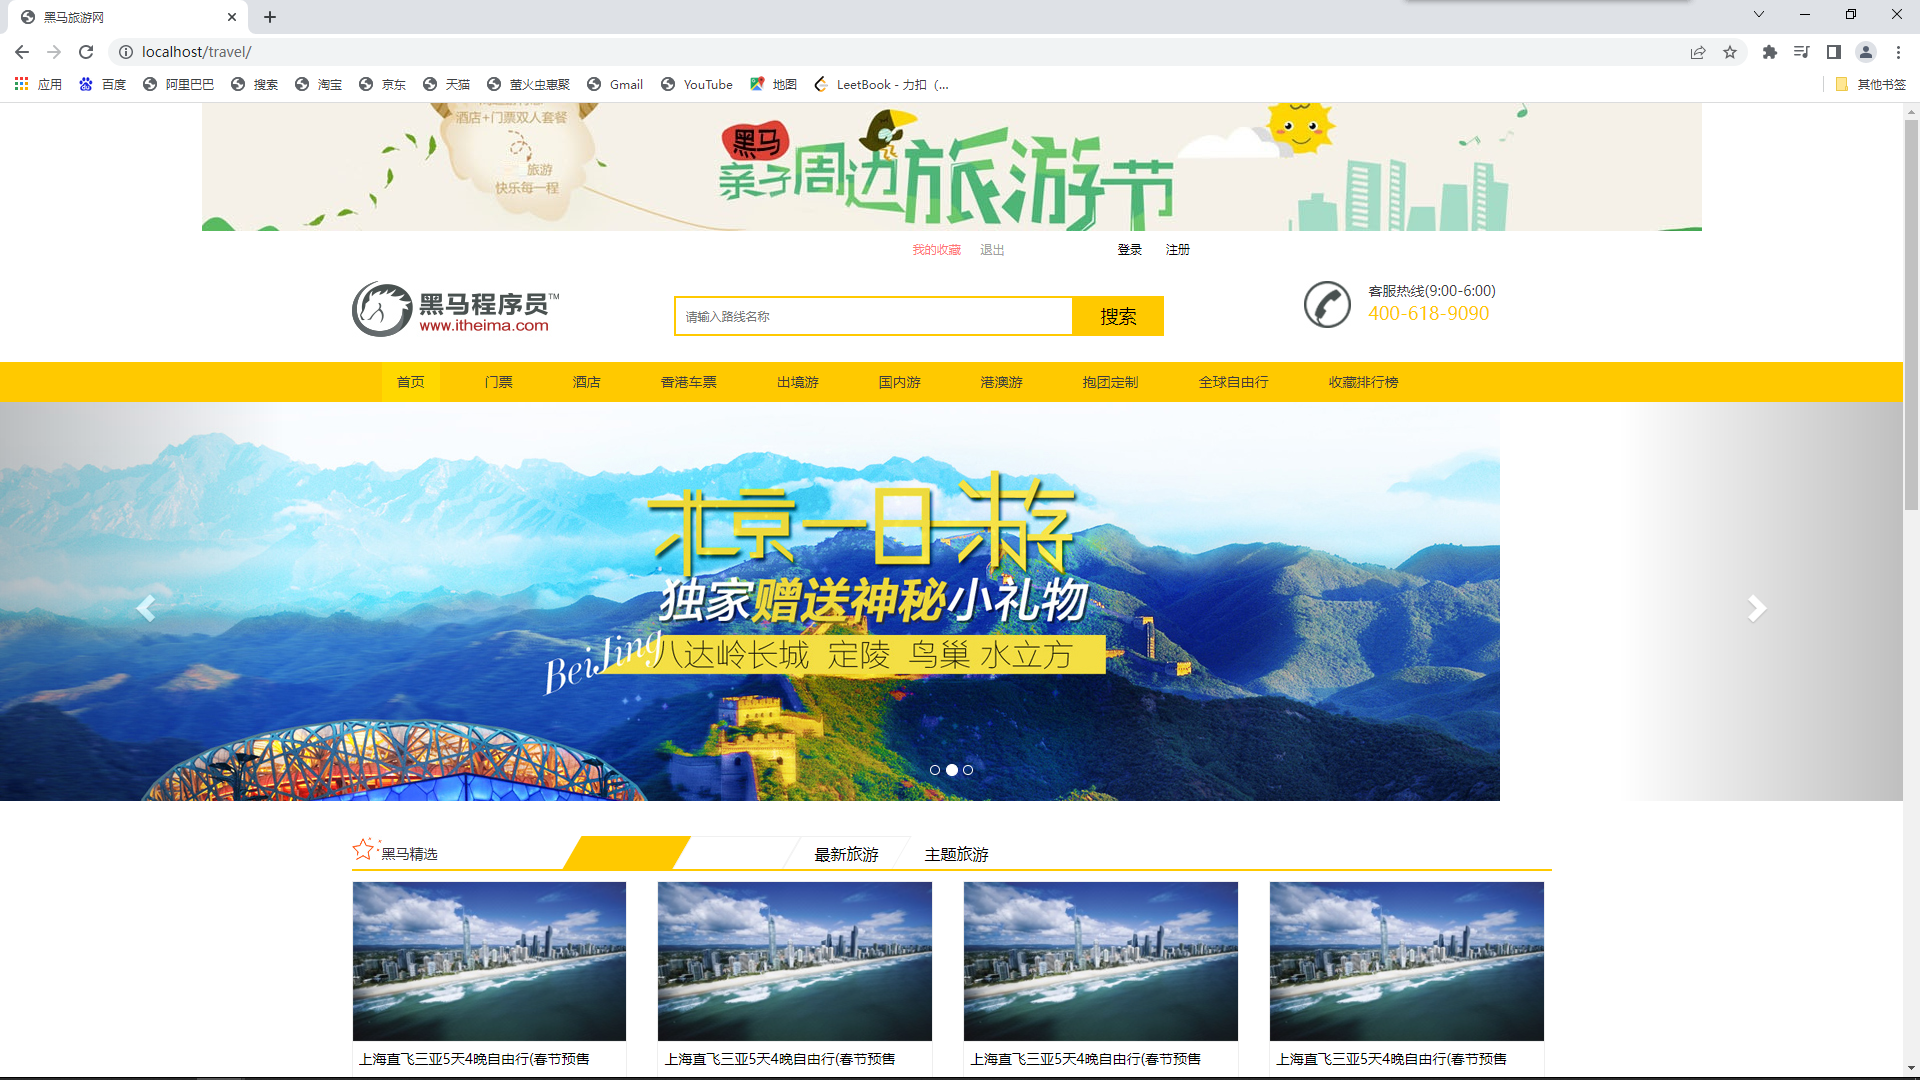Screen dimensions: 1920x1080
Task: Switch to the 最新旅游 tab
Action: [846, 854]
